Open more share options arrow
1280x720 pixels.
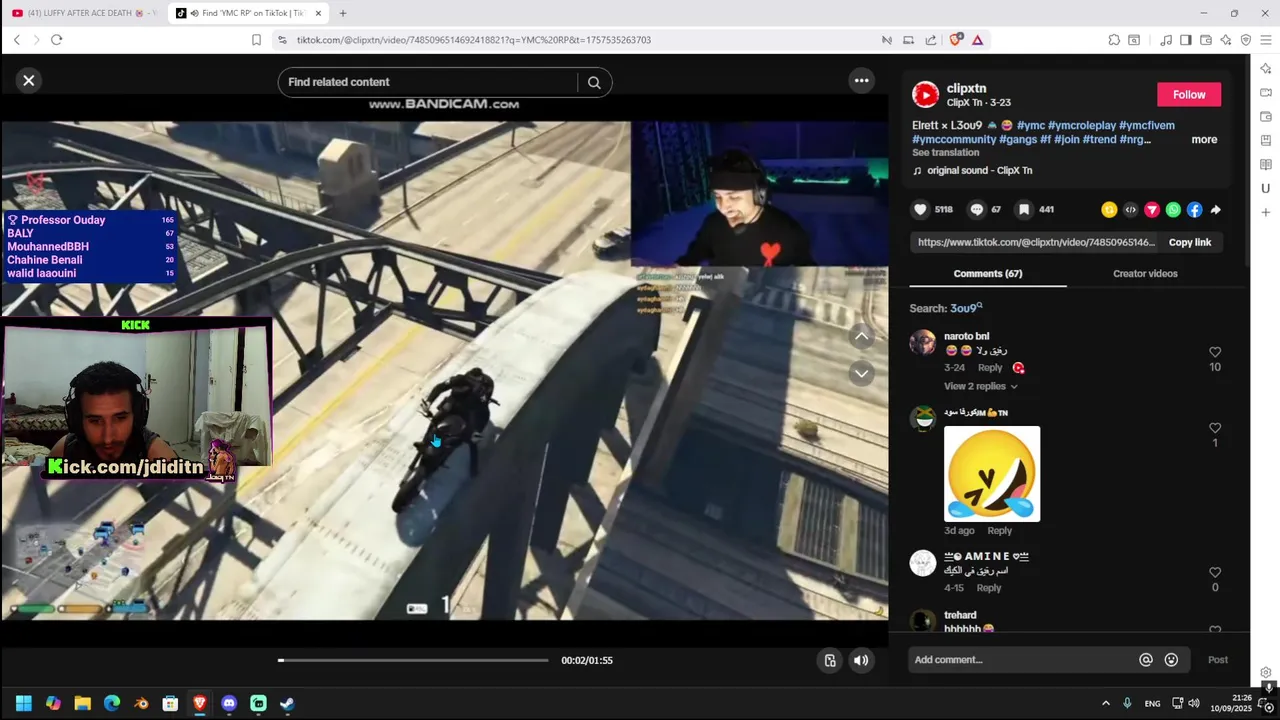[1215, 210]
